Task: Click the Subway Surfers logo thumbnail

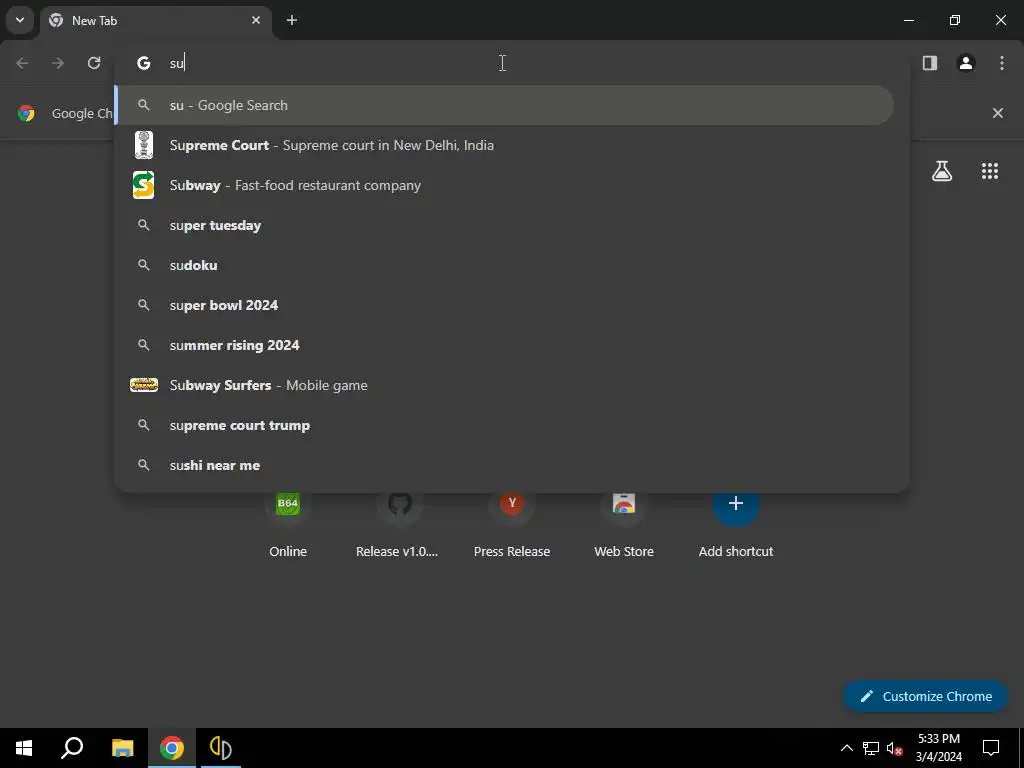Action: (x=144, y=385)
